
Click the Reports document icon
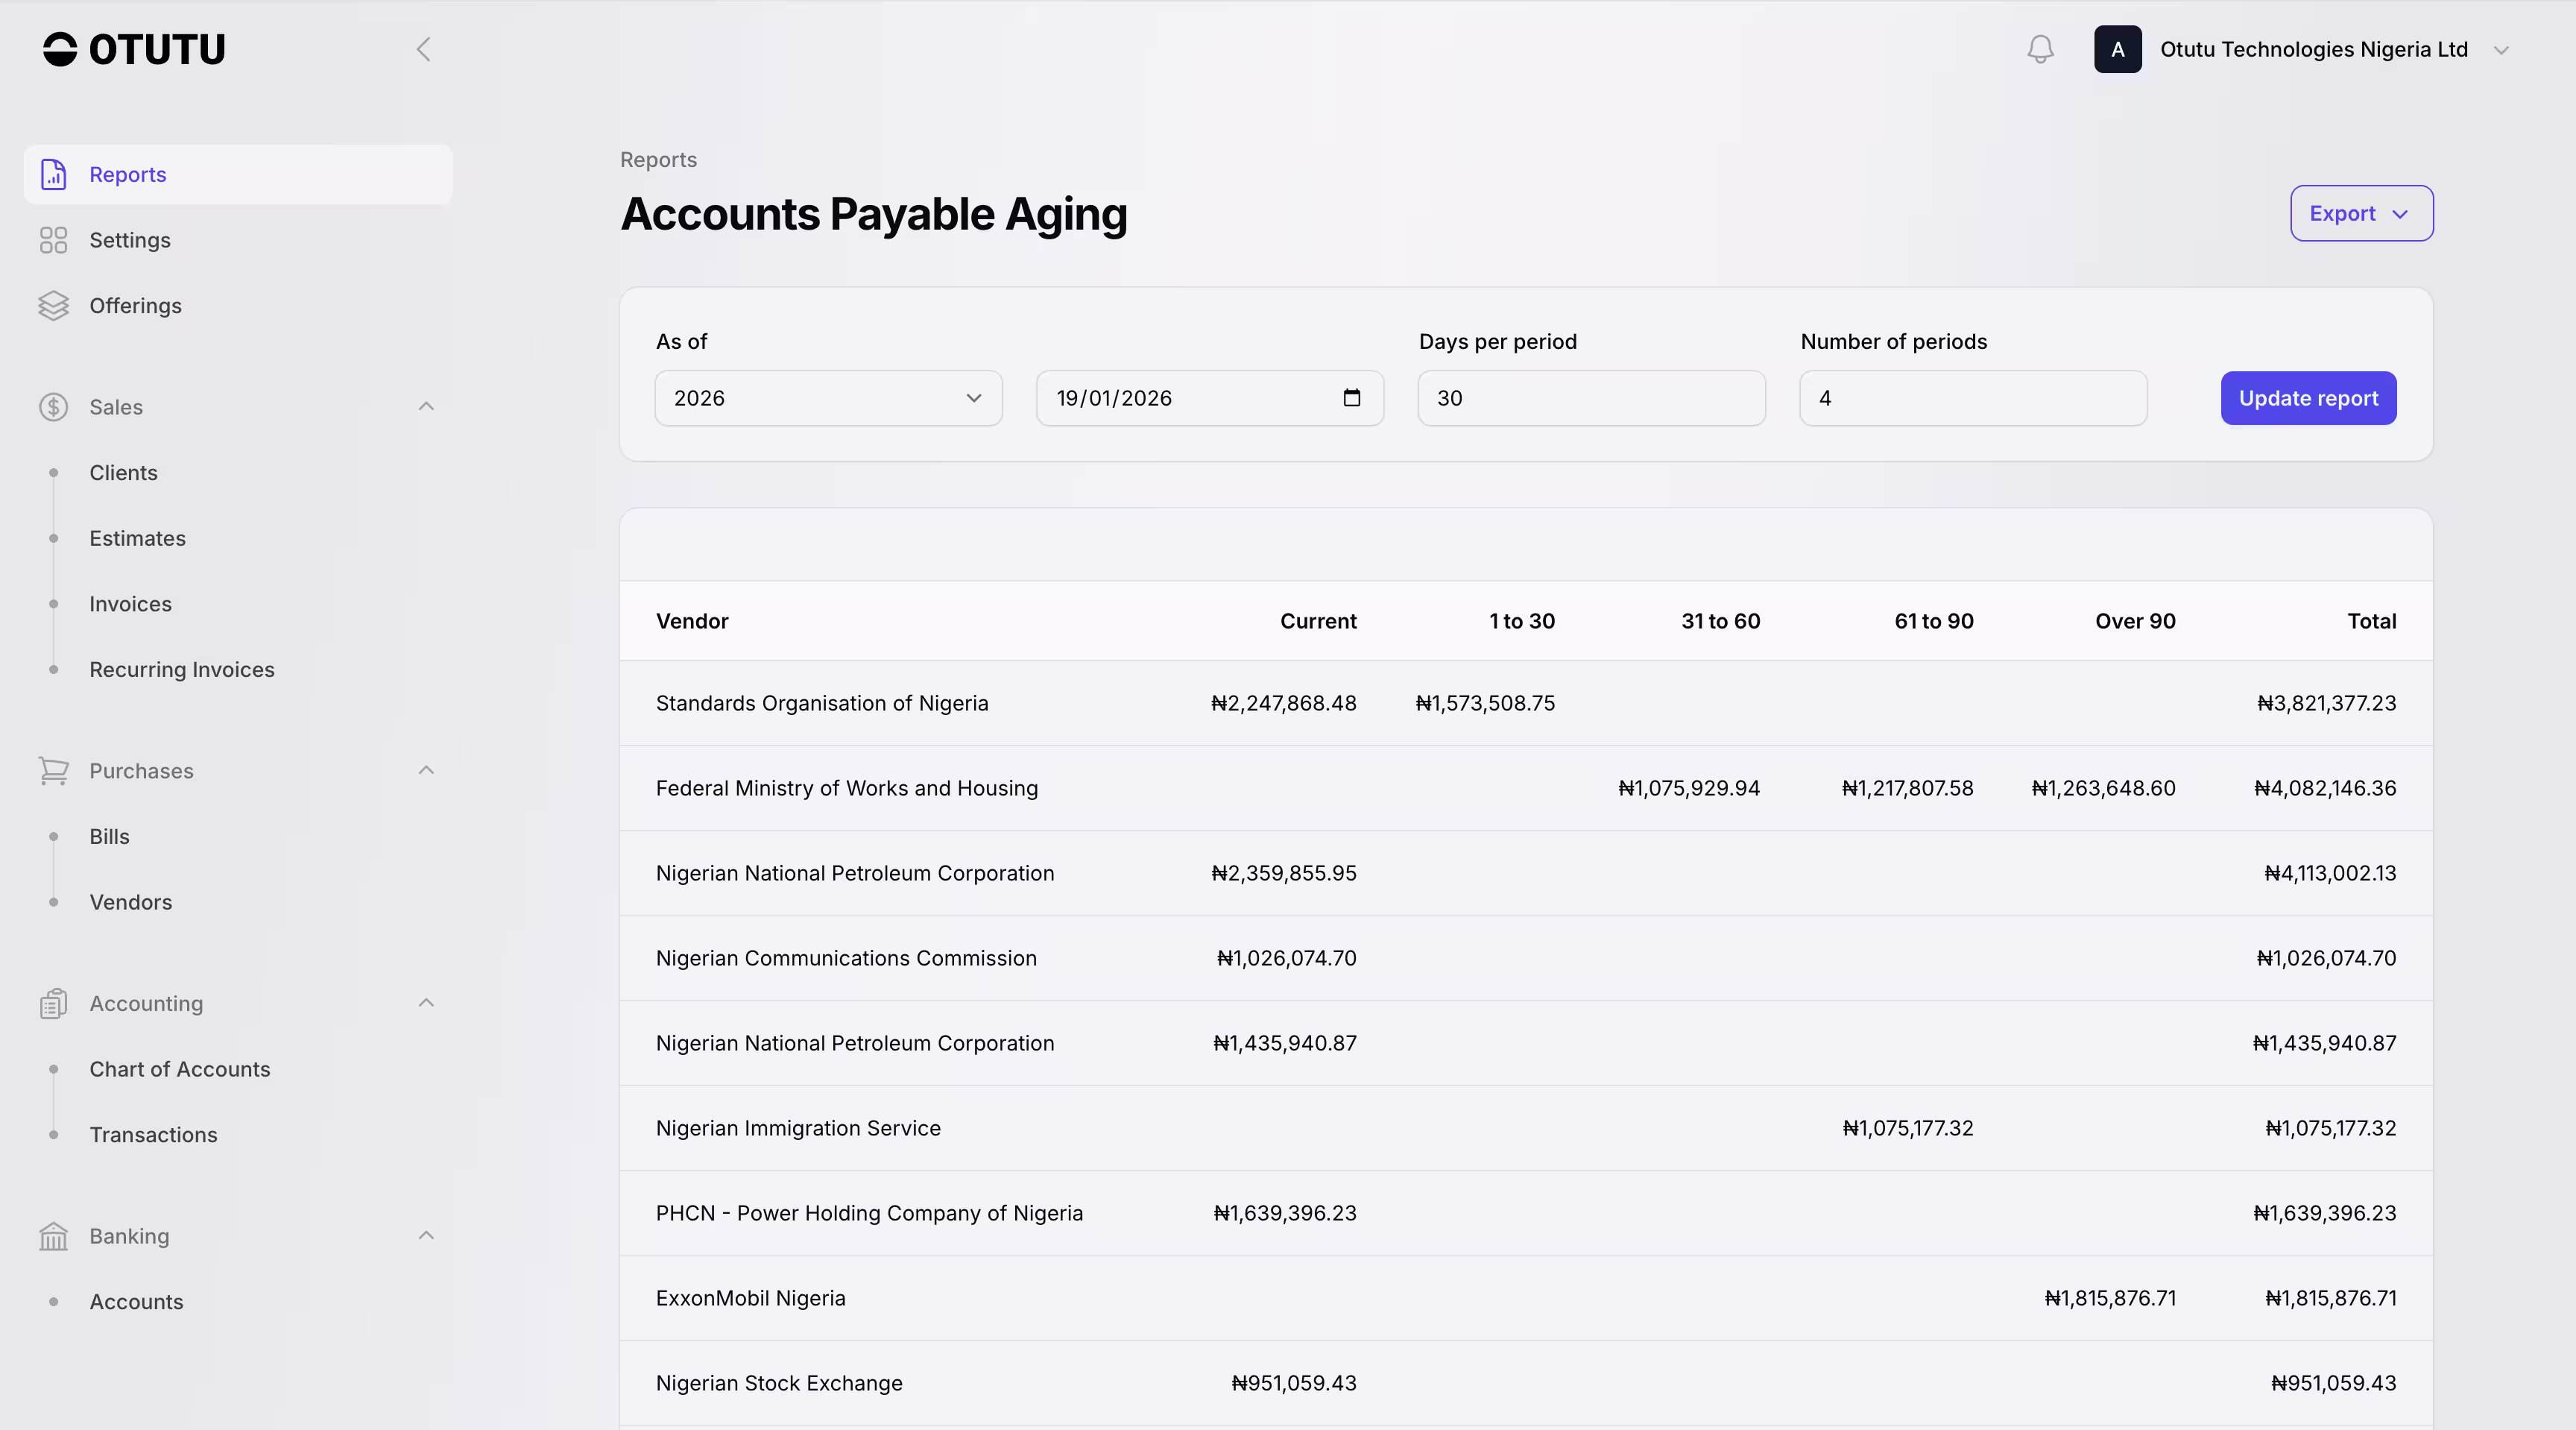pyautogui.click(x=53, y=174)
